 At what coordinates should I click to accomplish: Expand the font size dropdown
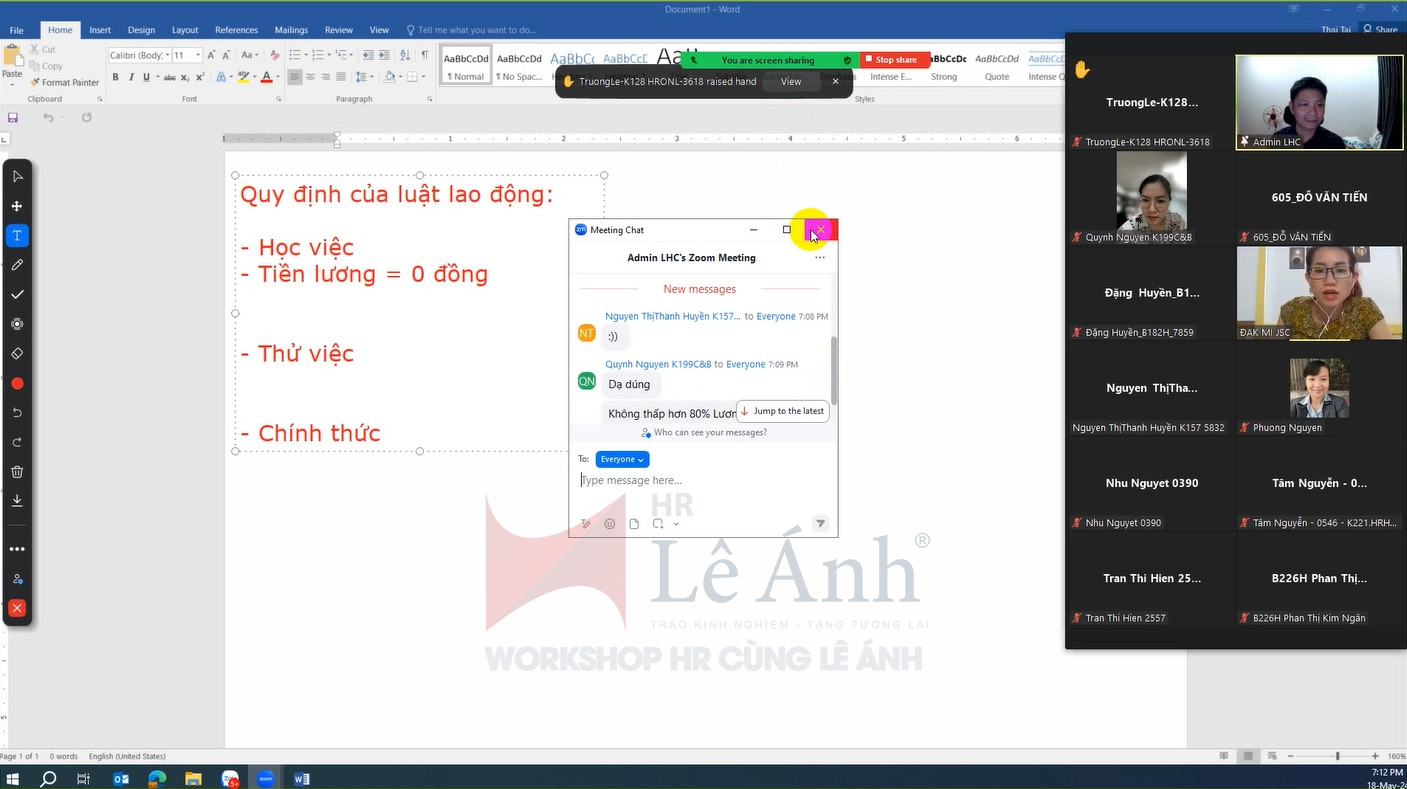coord(198,55)
